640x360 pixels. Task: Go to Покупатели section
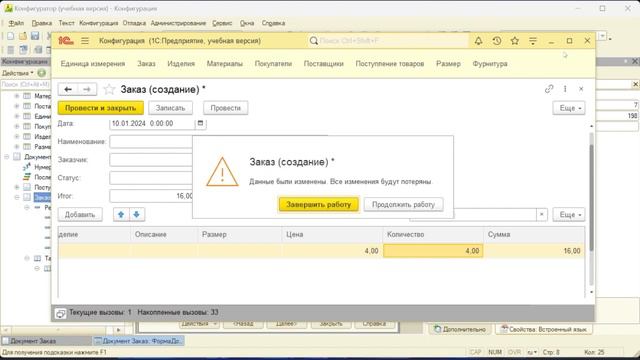(x=273, y=64)
